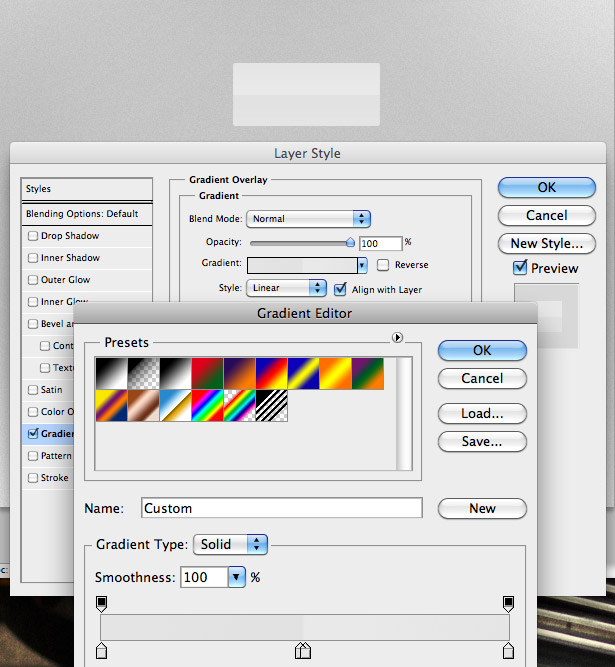Image resolution: width=615 pixels, height=667 pixels.
Task: Enable the Stroke effect checkbox
Action: [x=33, y=478]
